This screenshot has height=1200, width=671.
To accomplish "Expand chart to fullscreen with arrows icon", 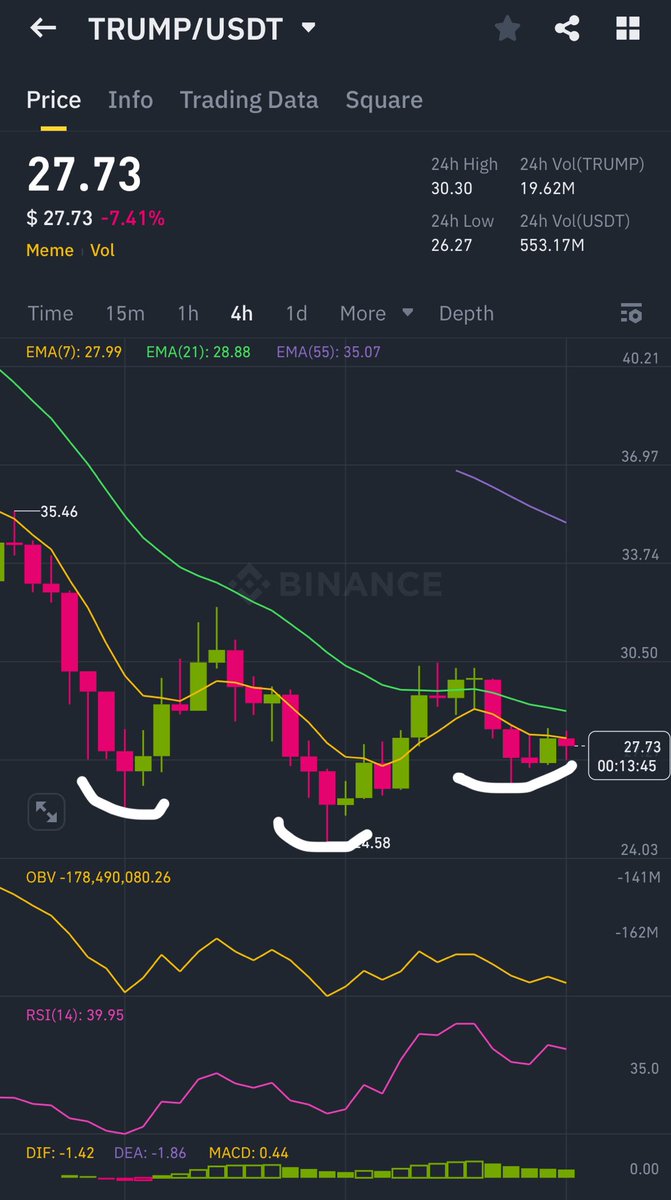I will click(46, 811).
